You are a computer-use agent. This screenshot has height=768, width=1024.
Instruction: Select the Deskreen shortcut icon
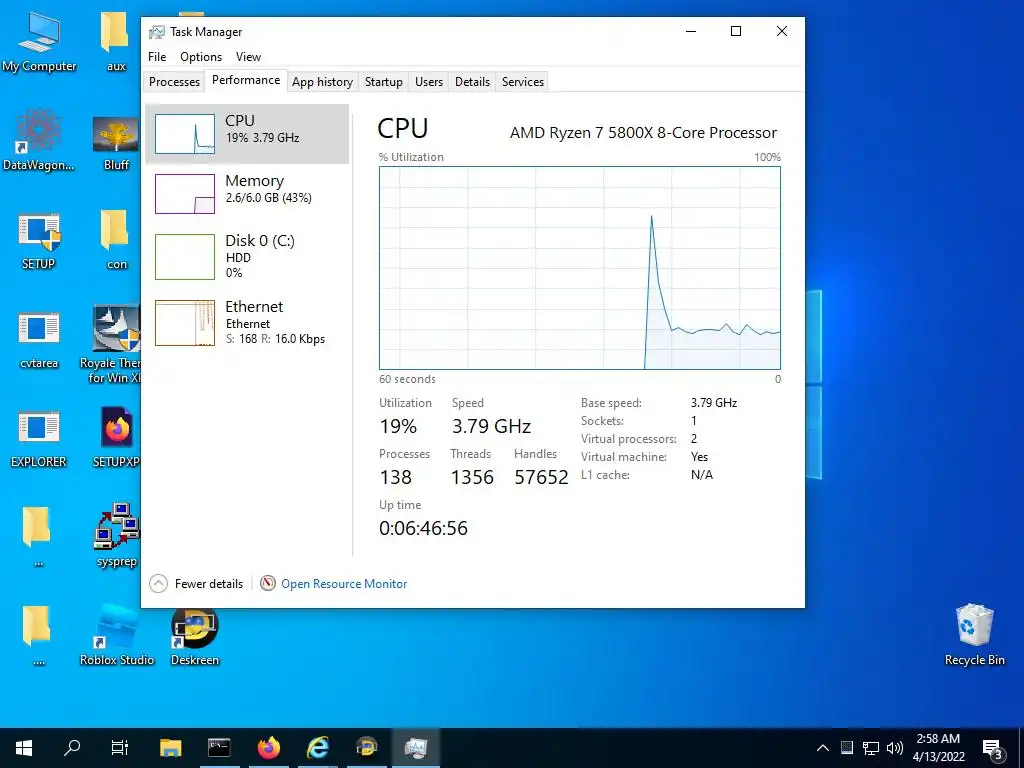[195, 637]
